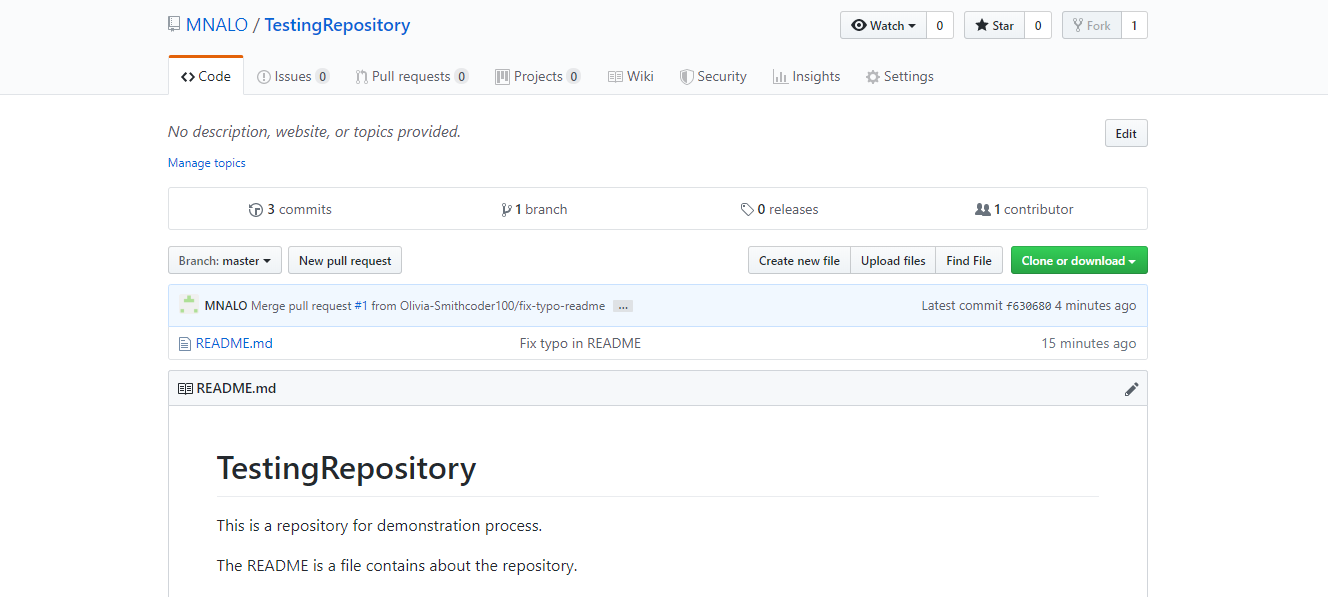Switch to the Security tab
Screen dimensions: 1328x597
713,76
